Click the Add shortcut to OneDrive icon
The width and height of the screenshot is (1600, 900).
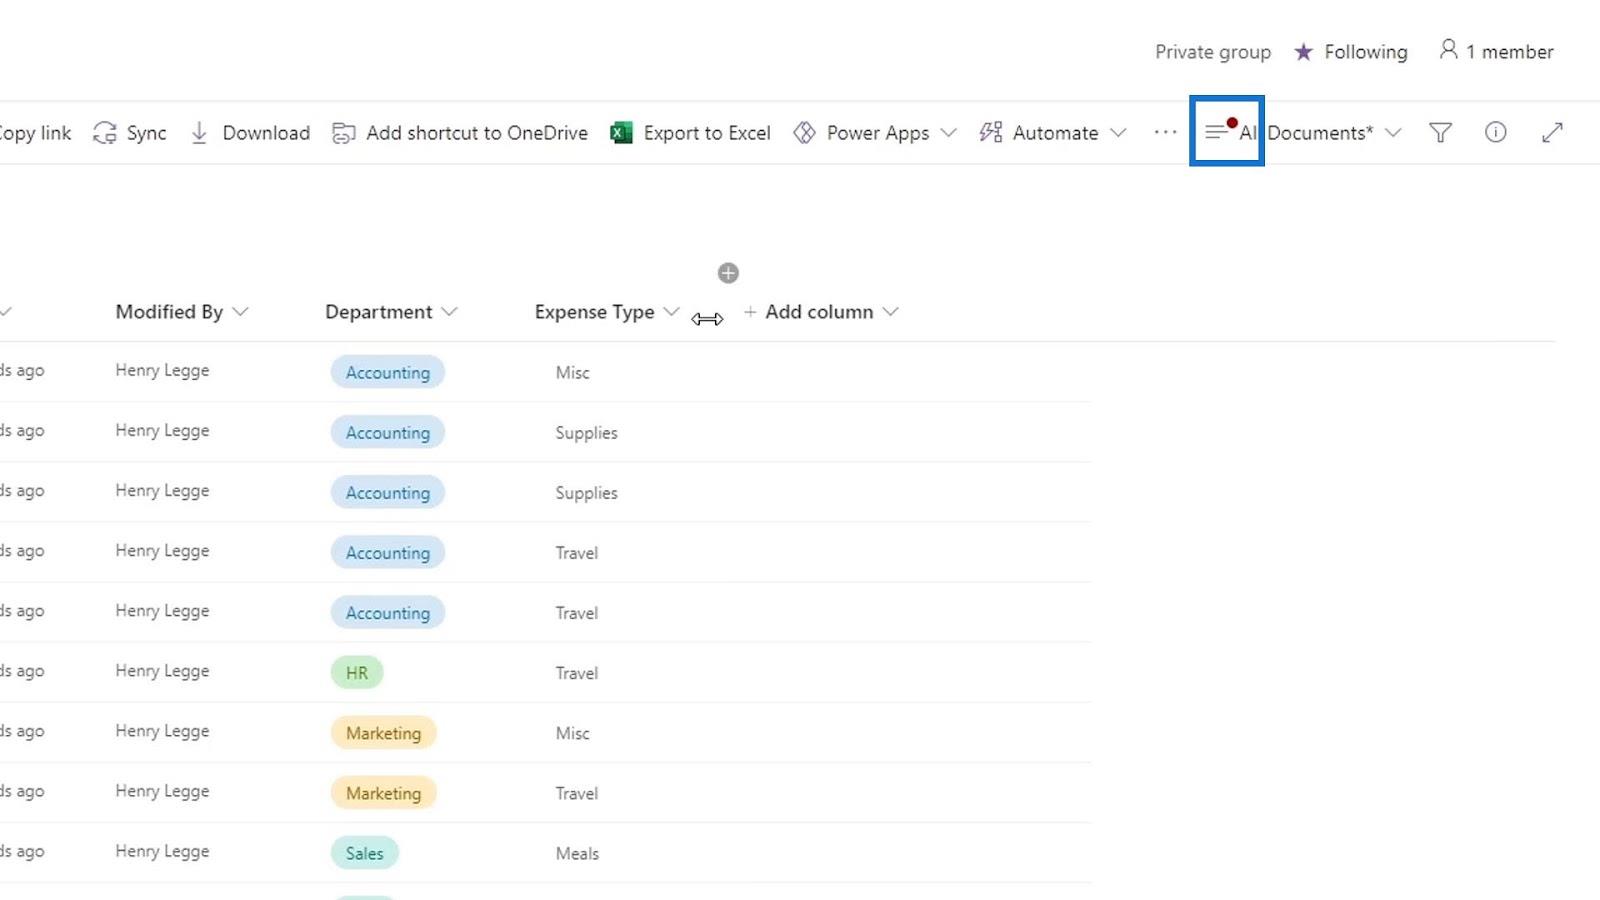344,133
